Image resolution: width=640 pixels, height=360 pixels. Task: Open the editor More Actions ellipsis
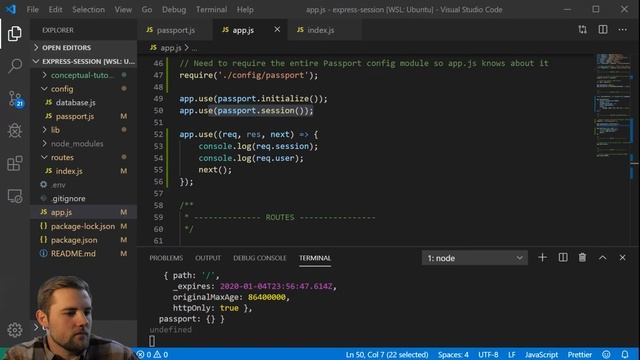622,29
